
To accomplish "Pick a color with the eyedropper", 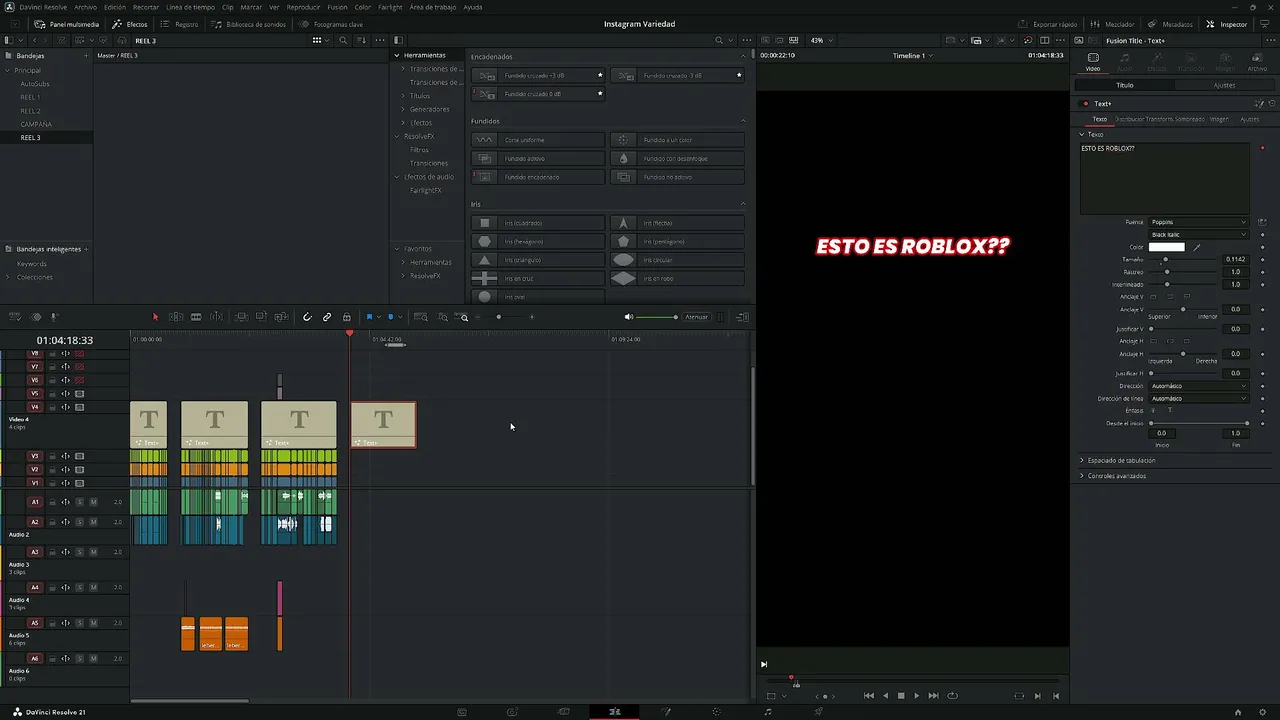I will [x=1197, y=247].
